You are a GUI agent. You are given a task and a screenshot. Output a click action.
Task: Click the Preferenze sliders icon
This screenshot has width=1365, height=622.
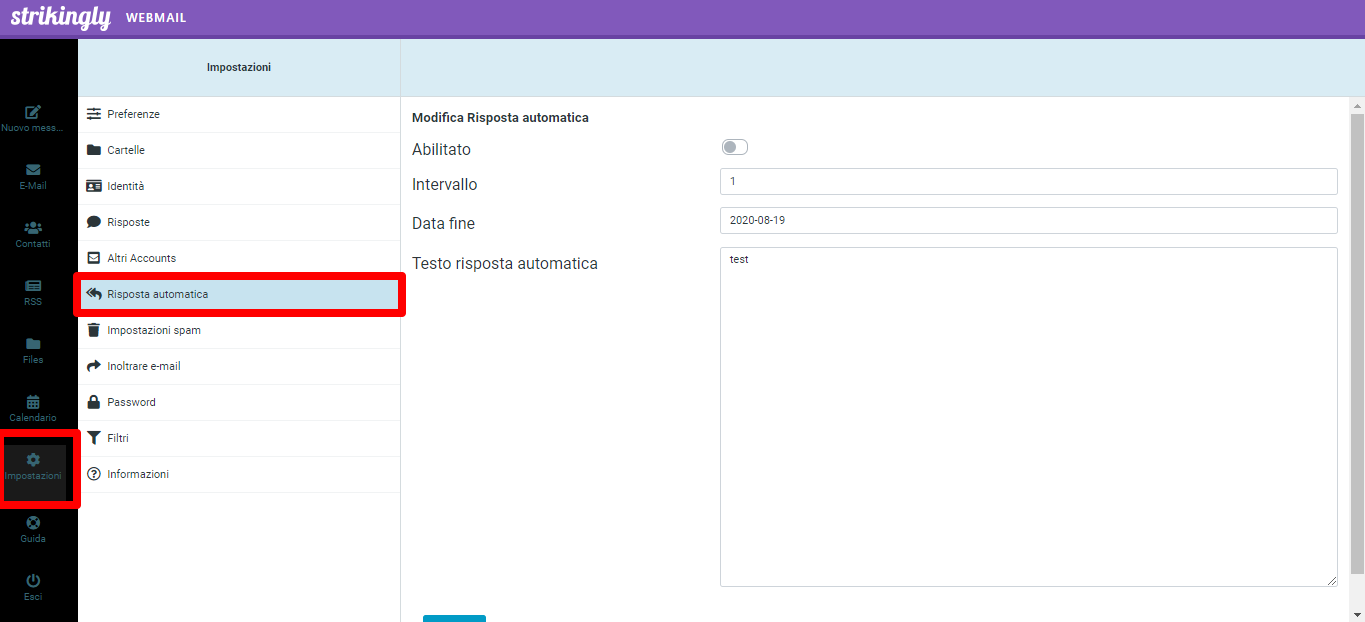click(x=94, y=114)
